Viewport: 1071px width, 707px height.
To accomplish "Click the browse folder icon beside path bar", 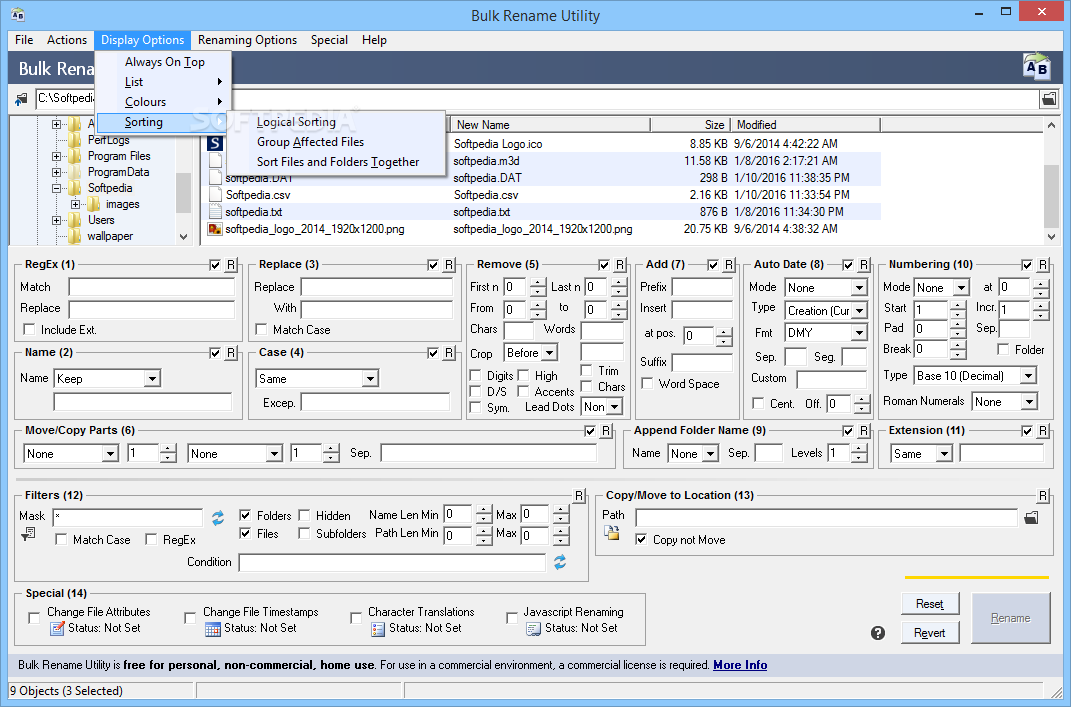I will point(1048,99).
